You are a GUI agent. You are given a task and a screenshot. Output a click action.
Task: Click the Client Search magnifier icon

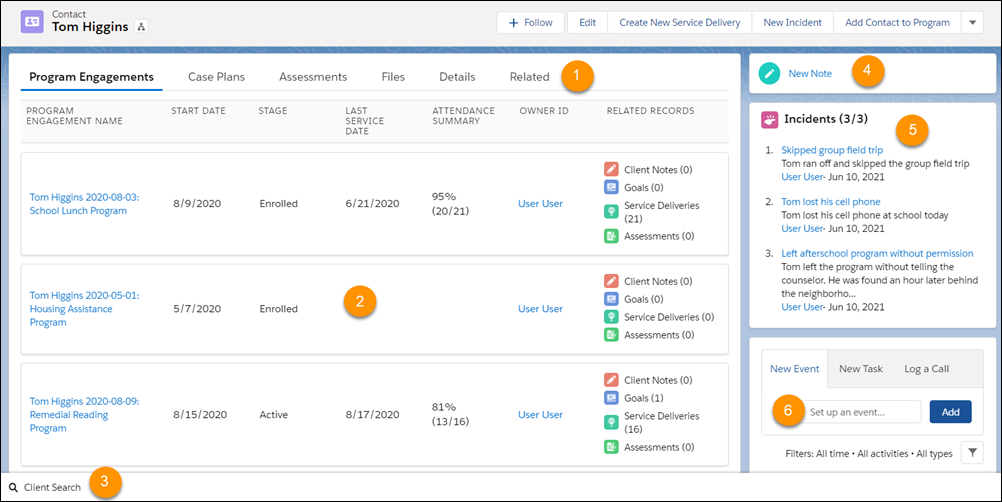click(13, 487)
